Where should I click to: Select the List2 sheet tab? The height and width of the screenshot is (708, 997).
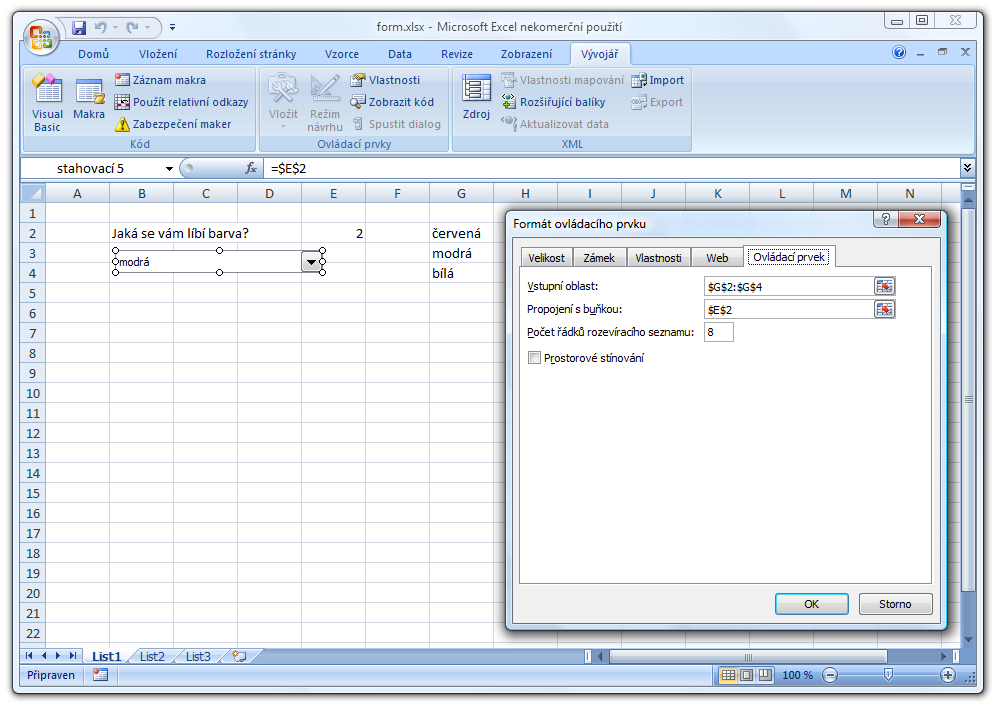(x=151, y=656)
